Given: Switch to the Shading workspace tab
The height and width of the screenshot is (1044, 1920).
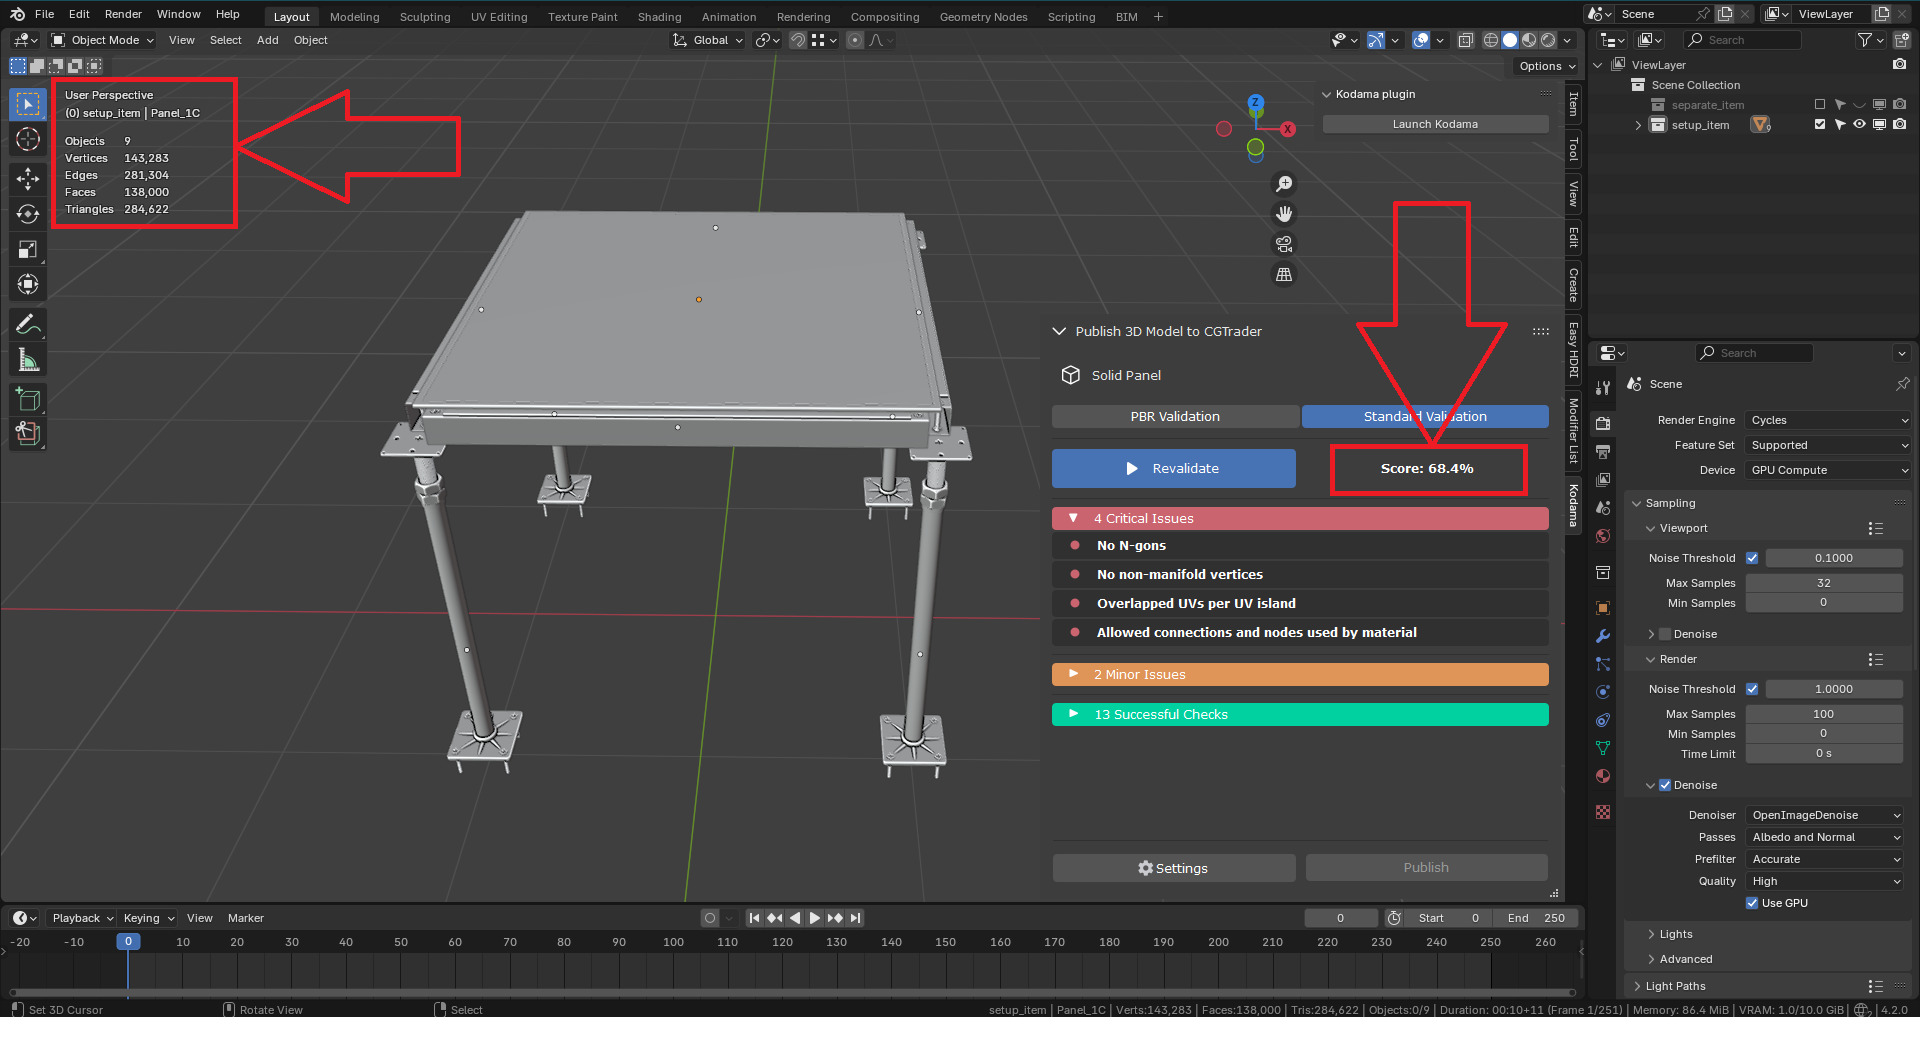Looking at the screenshot, I should coord(659,17).
